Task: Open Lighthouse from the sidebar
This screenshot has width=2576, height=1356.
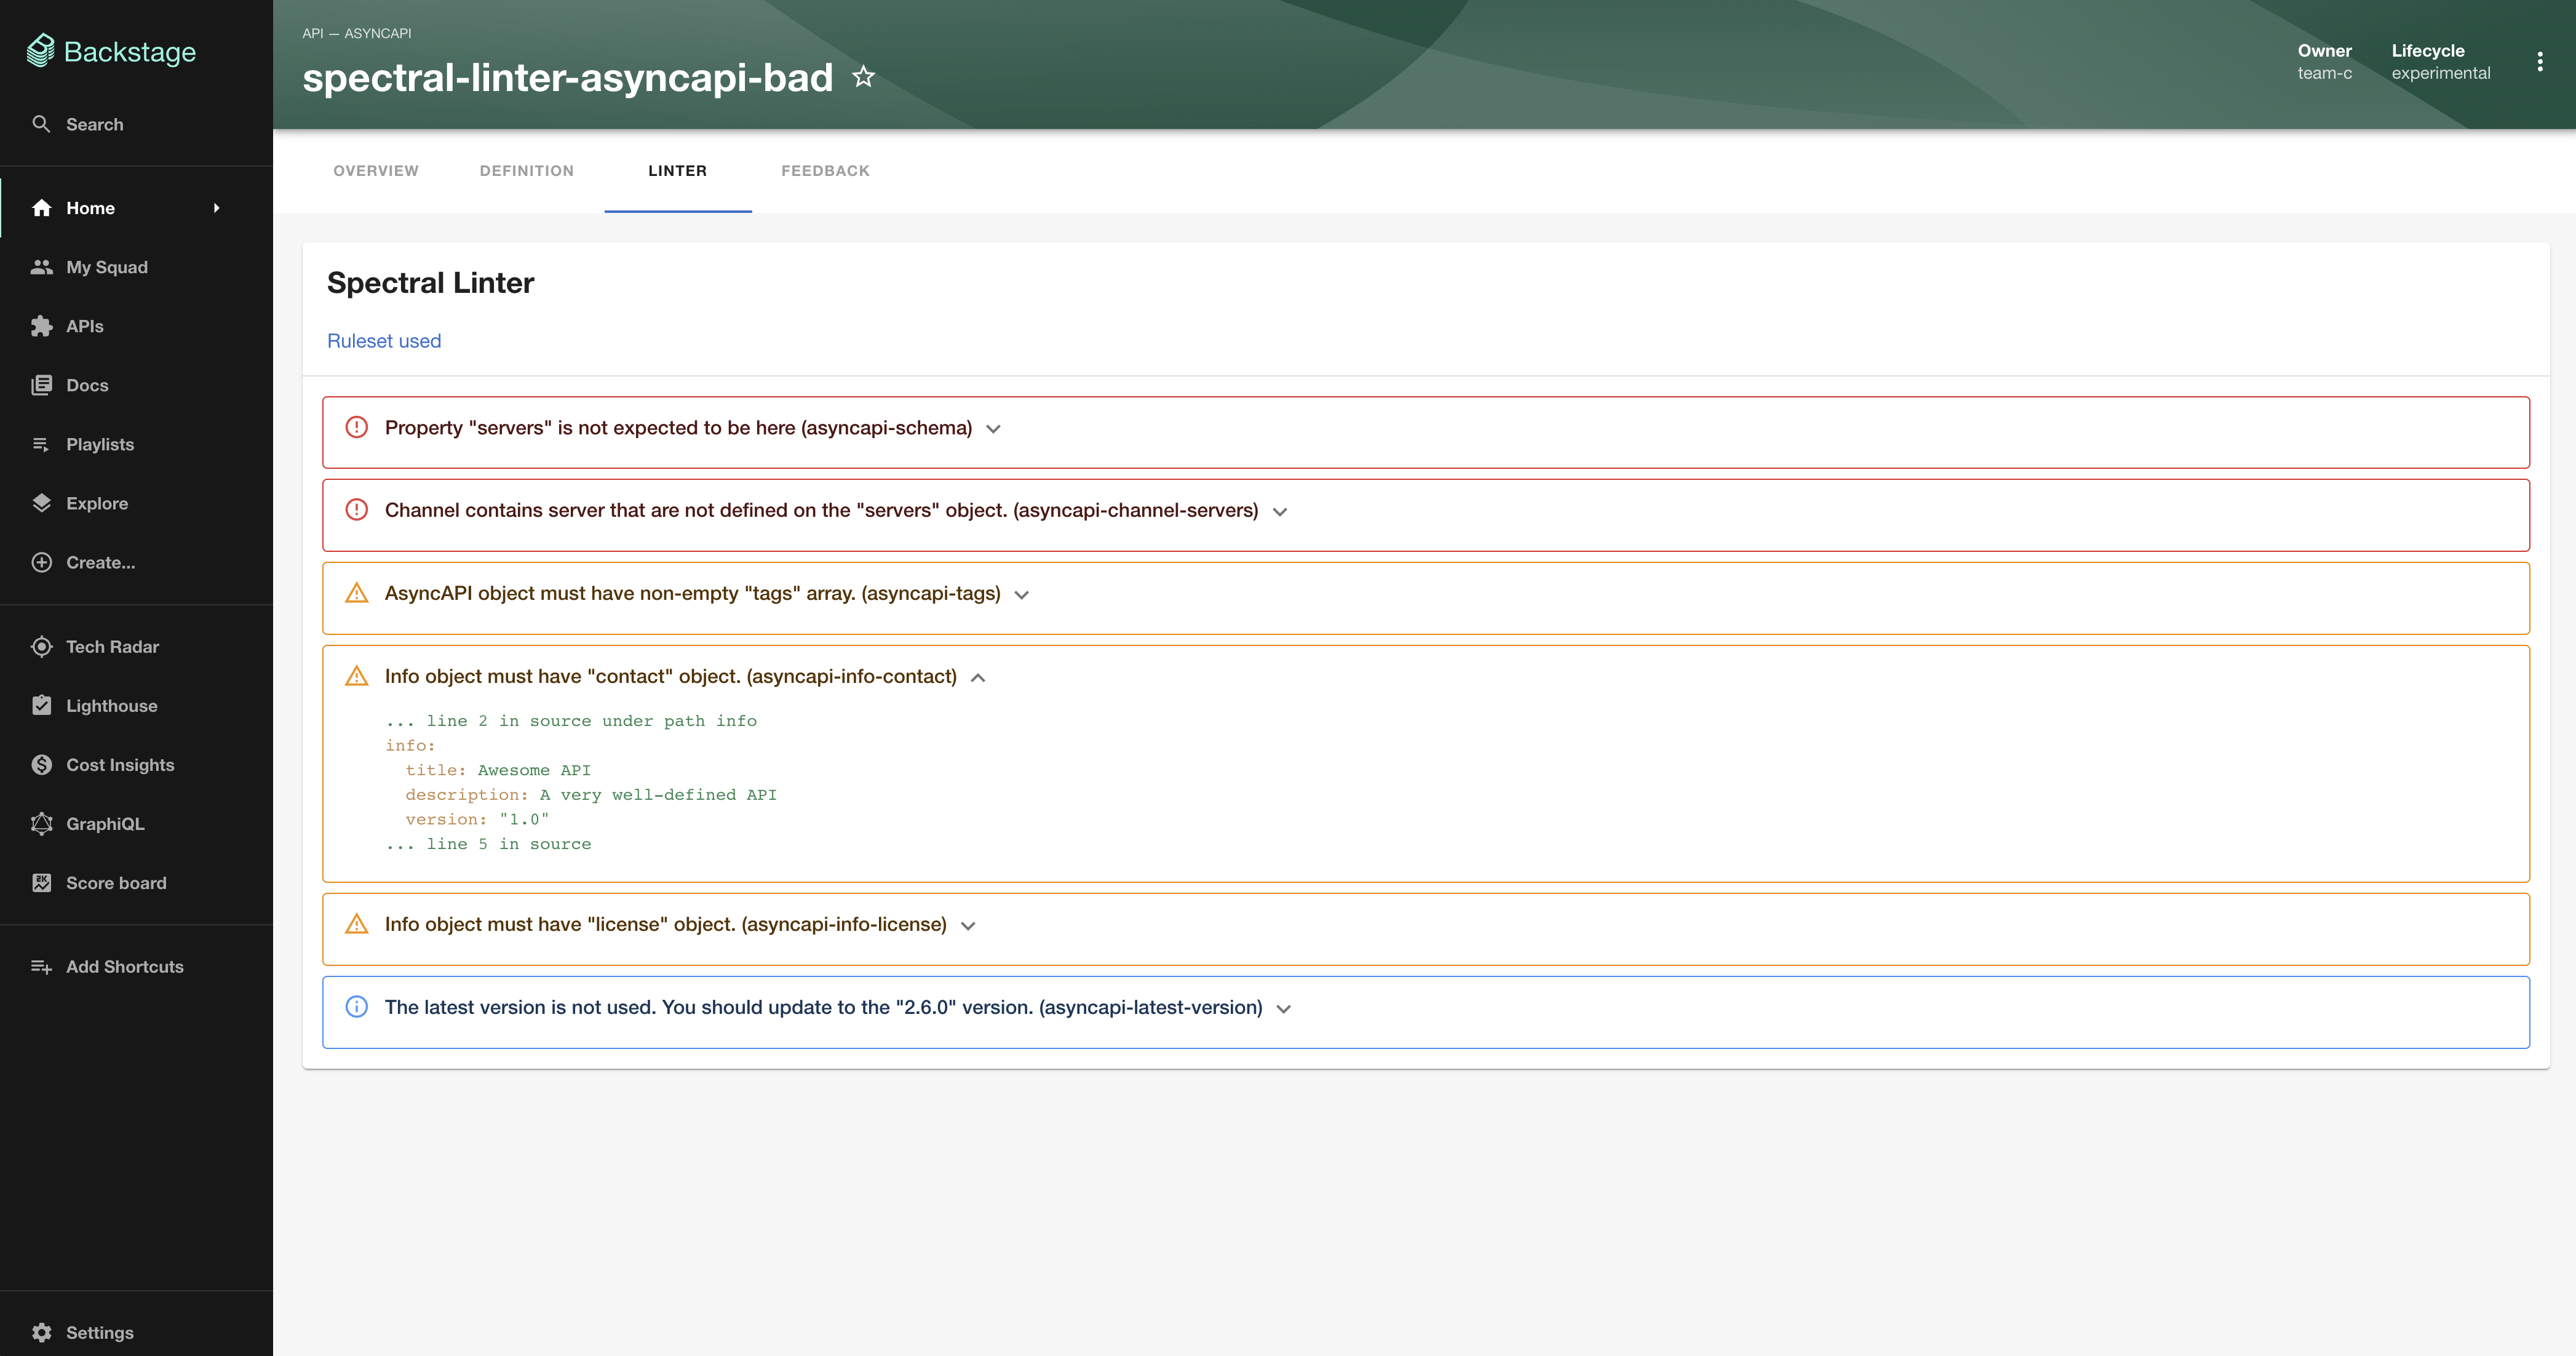Action: 111,706
